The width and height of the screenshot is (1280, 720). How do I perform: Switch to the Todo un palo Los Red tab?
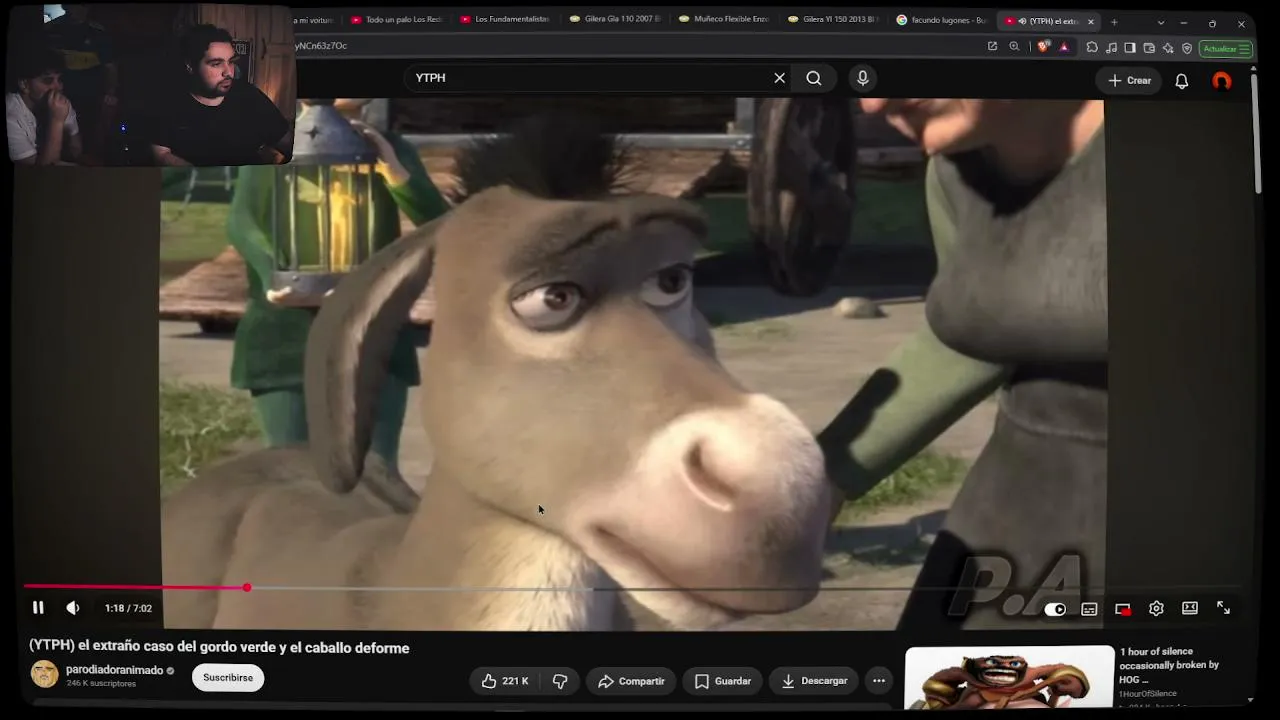(x=396, y=20)
